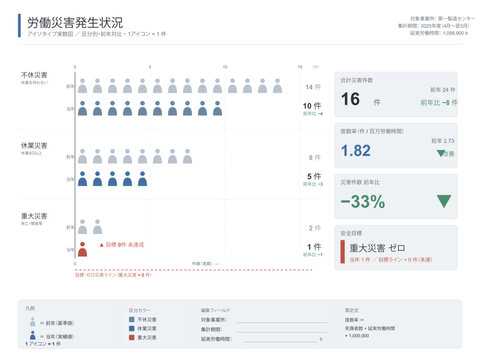This screenshot has width=480, height=360.
Task: Click the first blue person icon in 休業災害 row
Action: [82, 179]
